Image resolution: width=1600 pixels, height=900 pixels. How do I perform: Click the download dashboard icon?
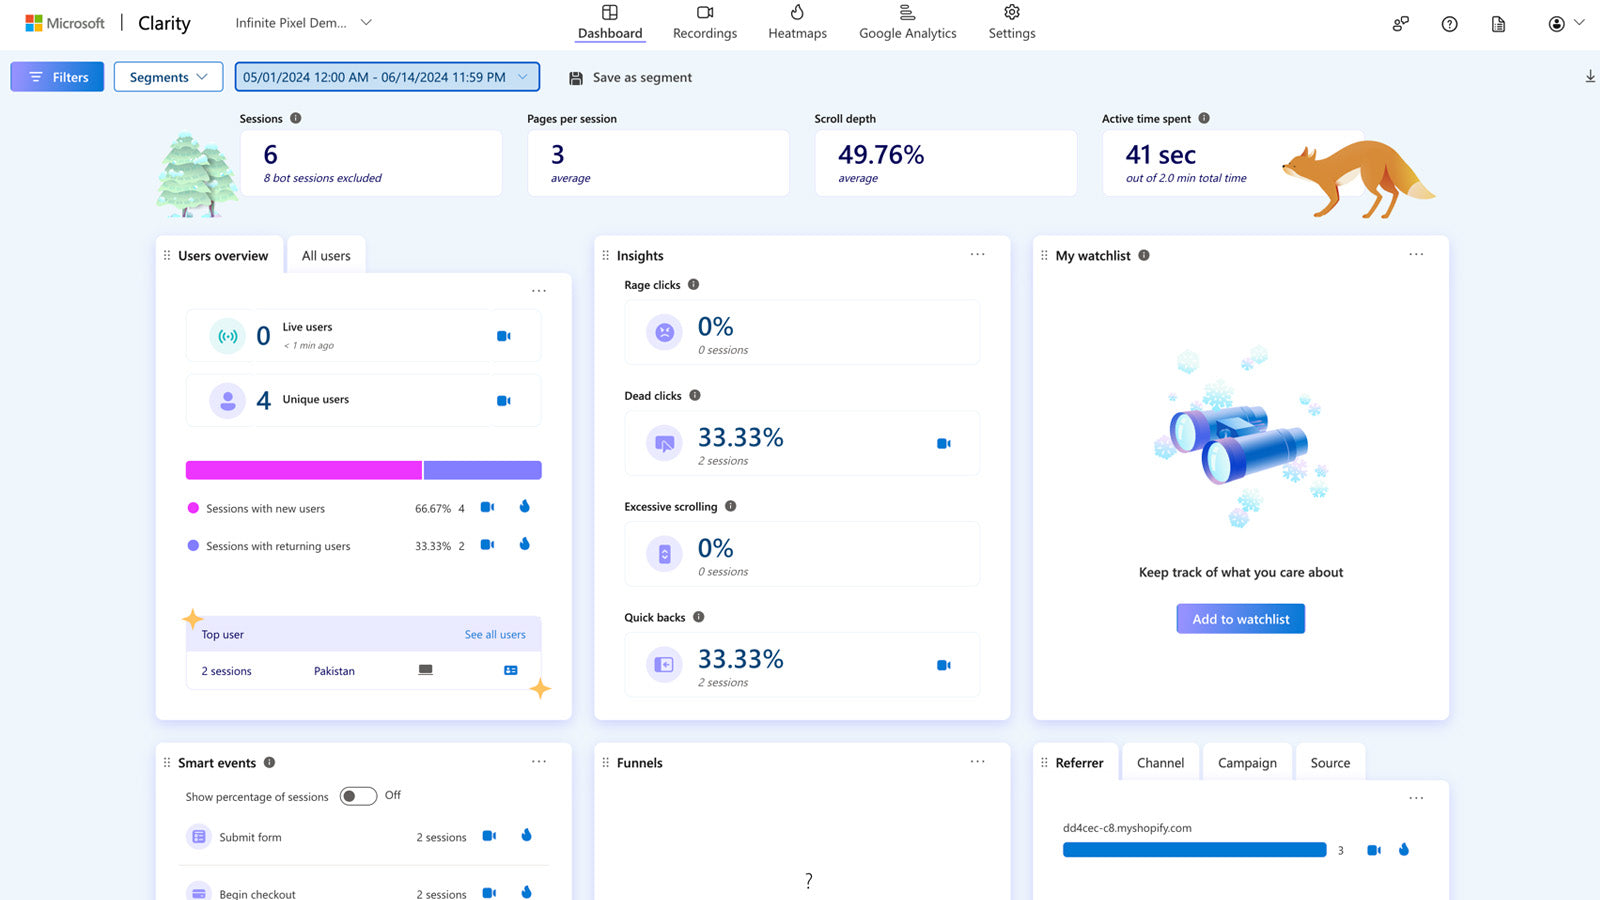(x=1590, y=77)
